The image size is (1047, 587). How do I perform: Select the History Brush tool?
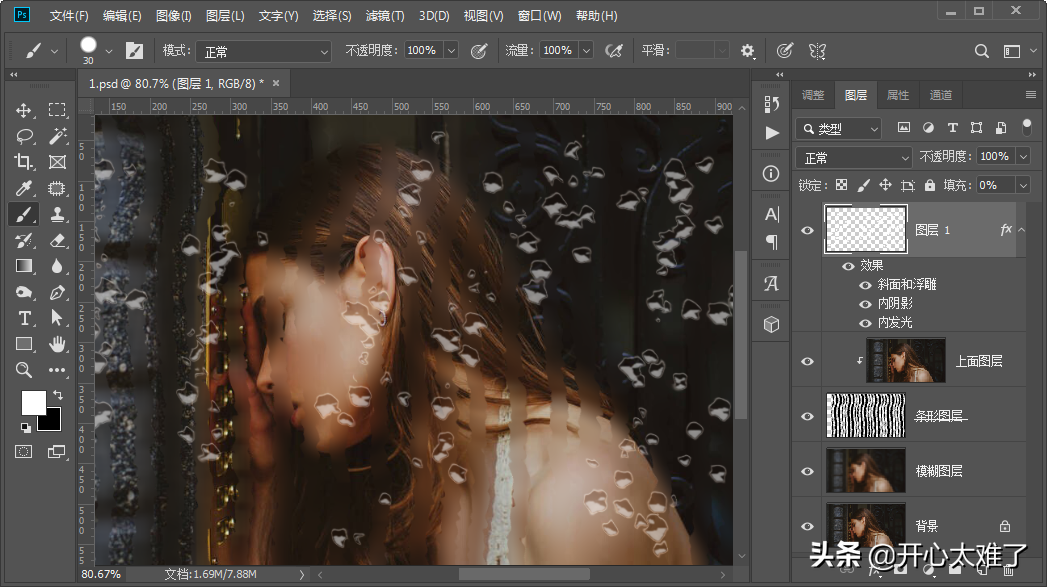click(23, 240)
